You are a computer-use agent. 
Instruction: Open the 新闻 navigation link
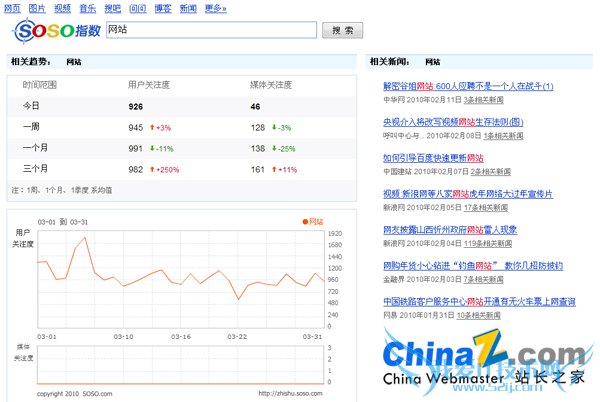point(188,8)
